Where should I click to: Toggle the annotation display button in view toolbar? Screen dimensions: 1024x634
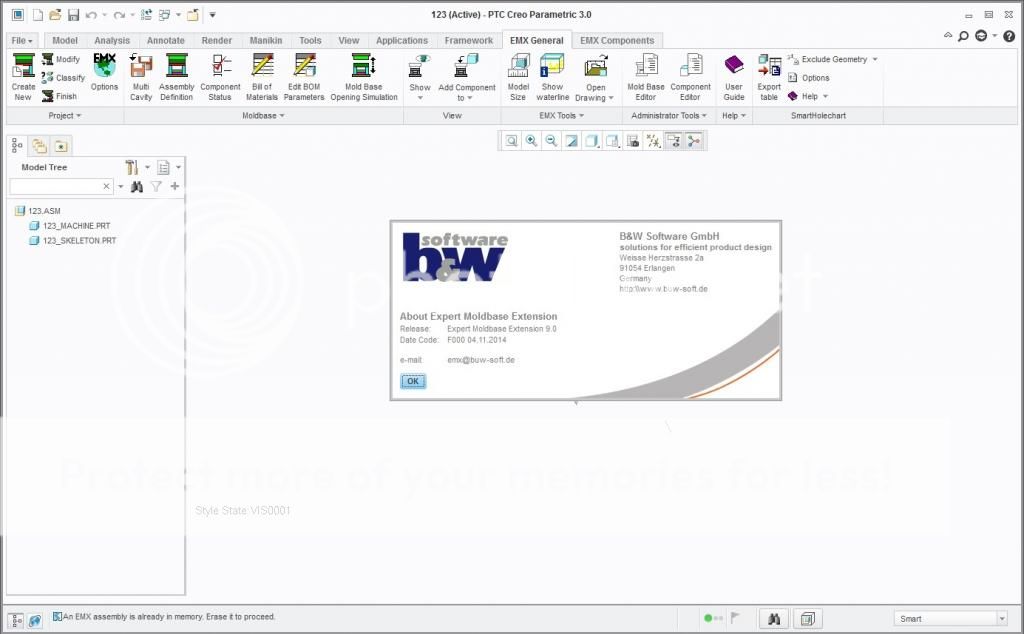pos(674,142)
